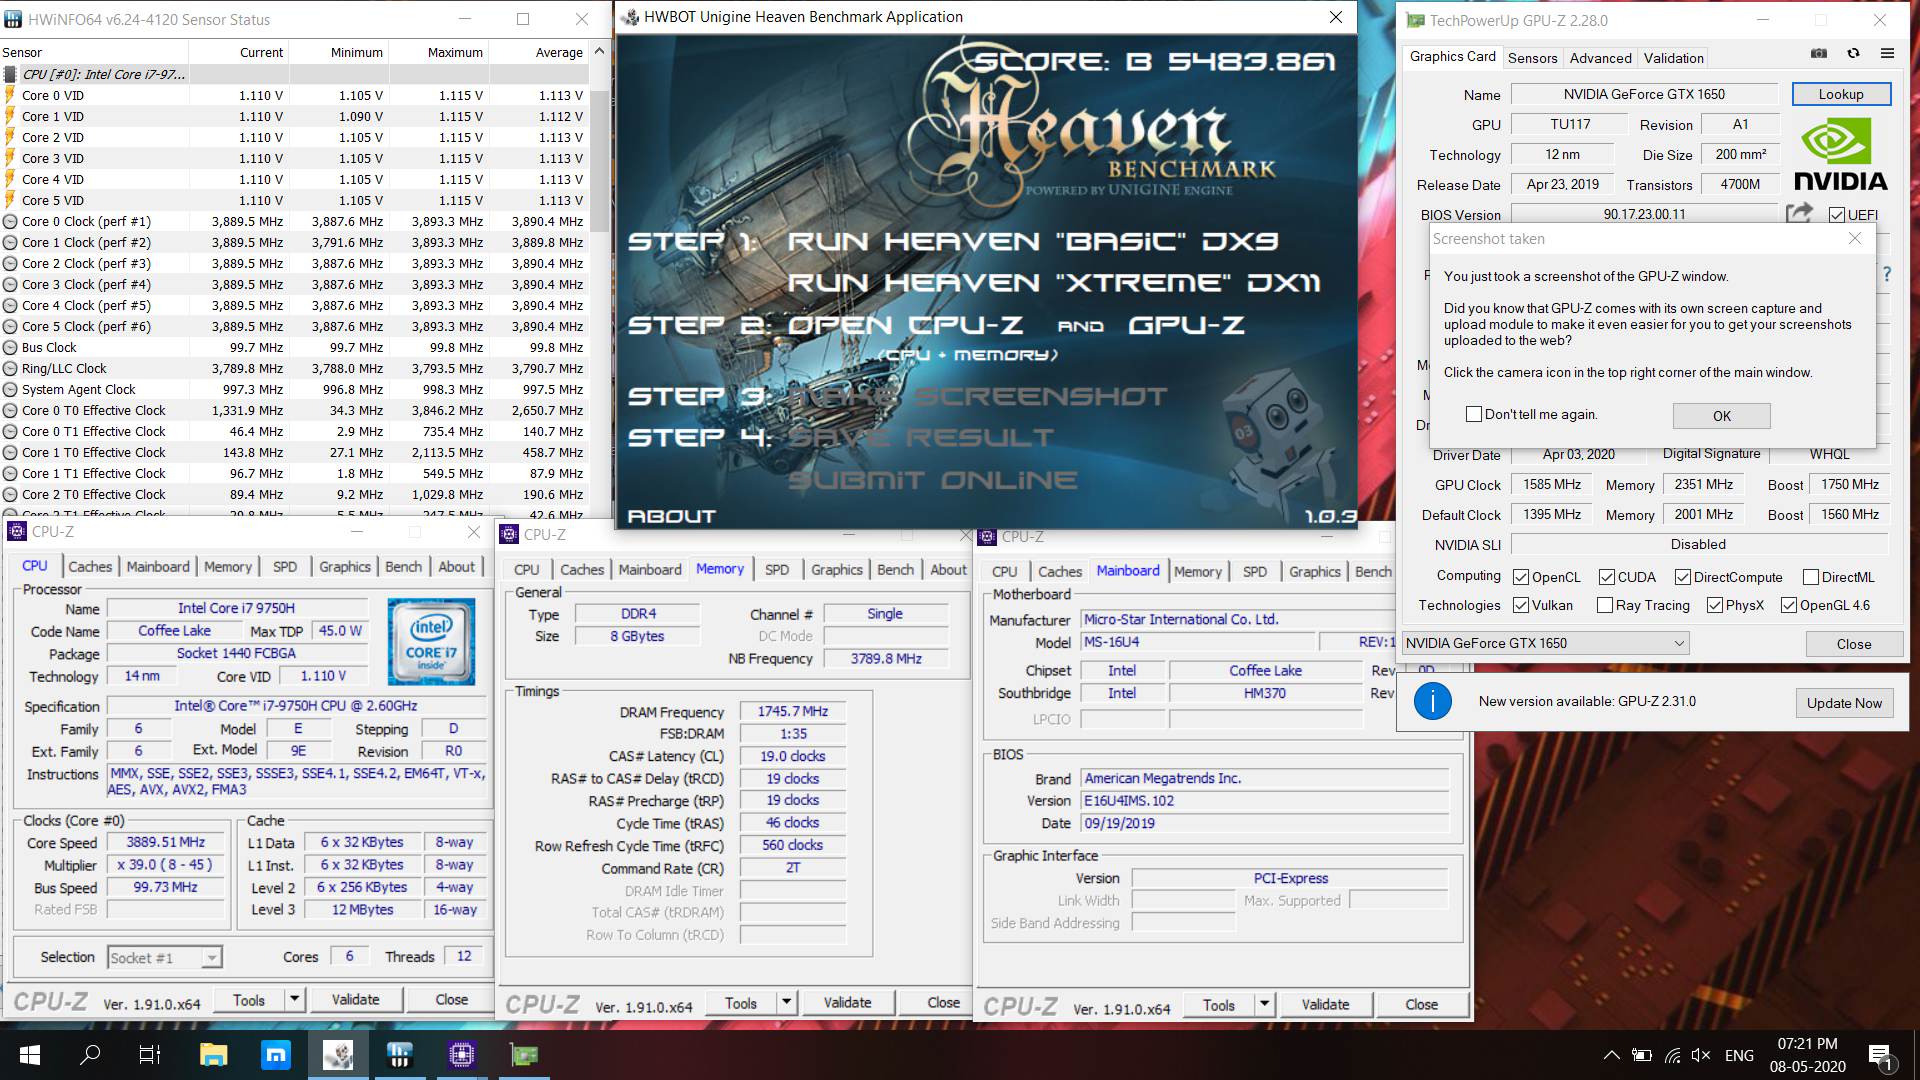Click the battery tray icon
Viewport: 1920px width, 1080px height.
pyautogui.click(x=1641, y=1055)
